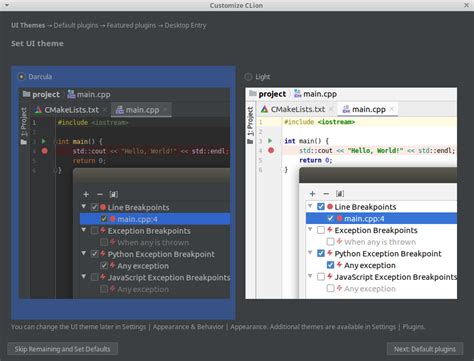
Task: Collapse JavaScript Exception Breakpoints node in Darcula preview
Action: click(x=84, y=277)
